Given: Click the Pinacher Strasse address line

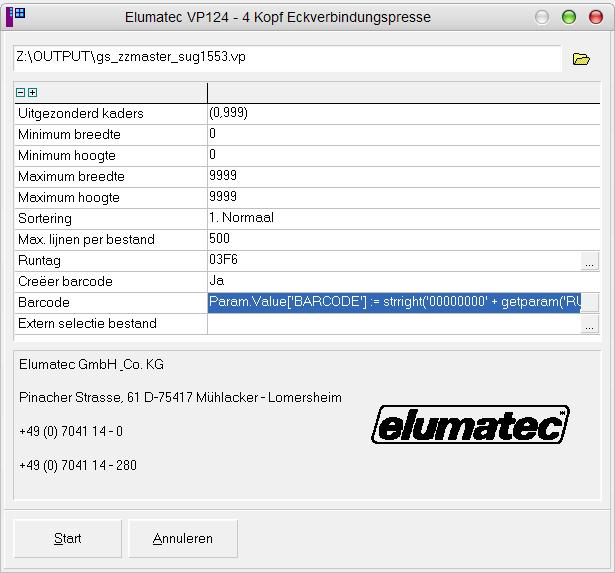Looking at the screenshot, I should pos(180,398).
